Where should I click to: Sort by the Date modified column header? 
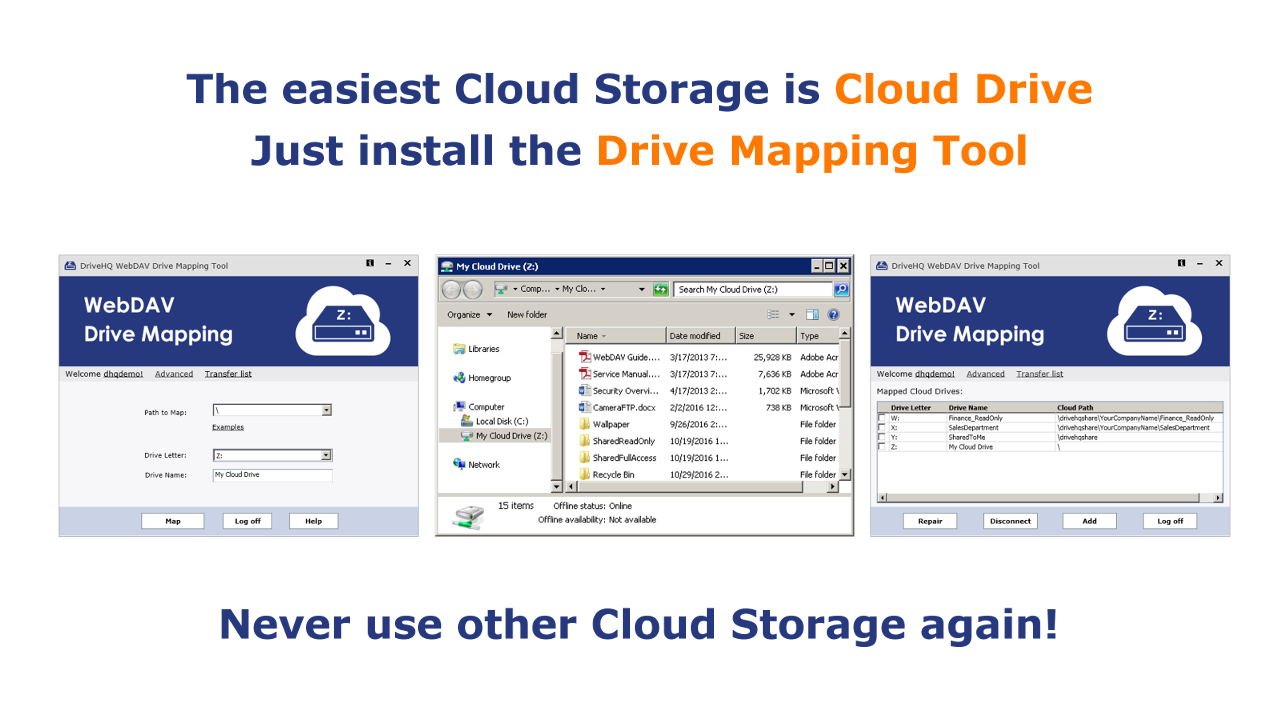click(x=700, y=336)
